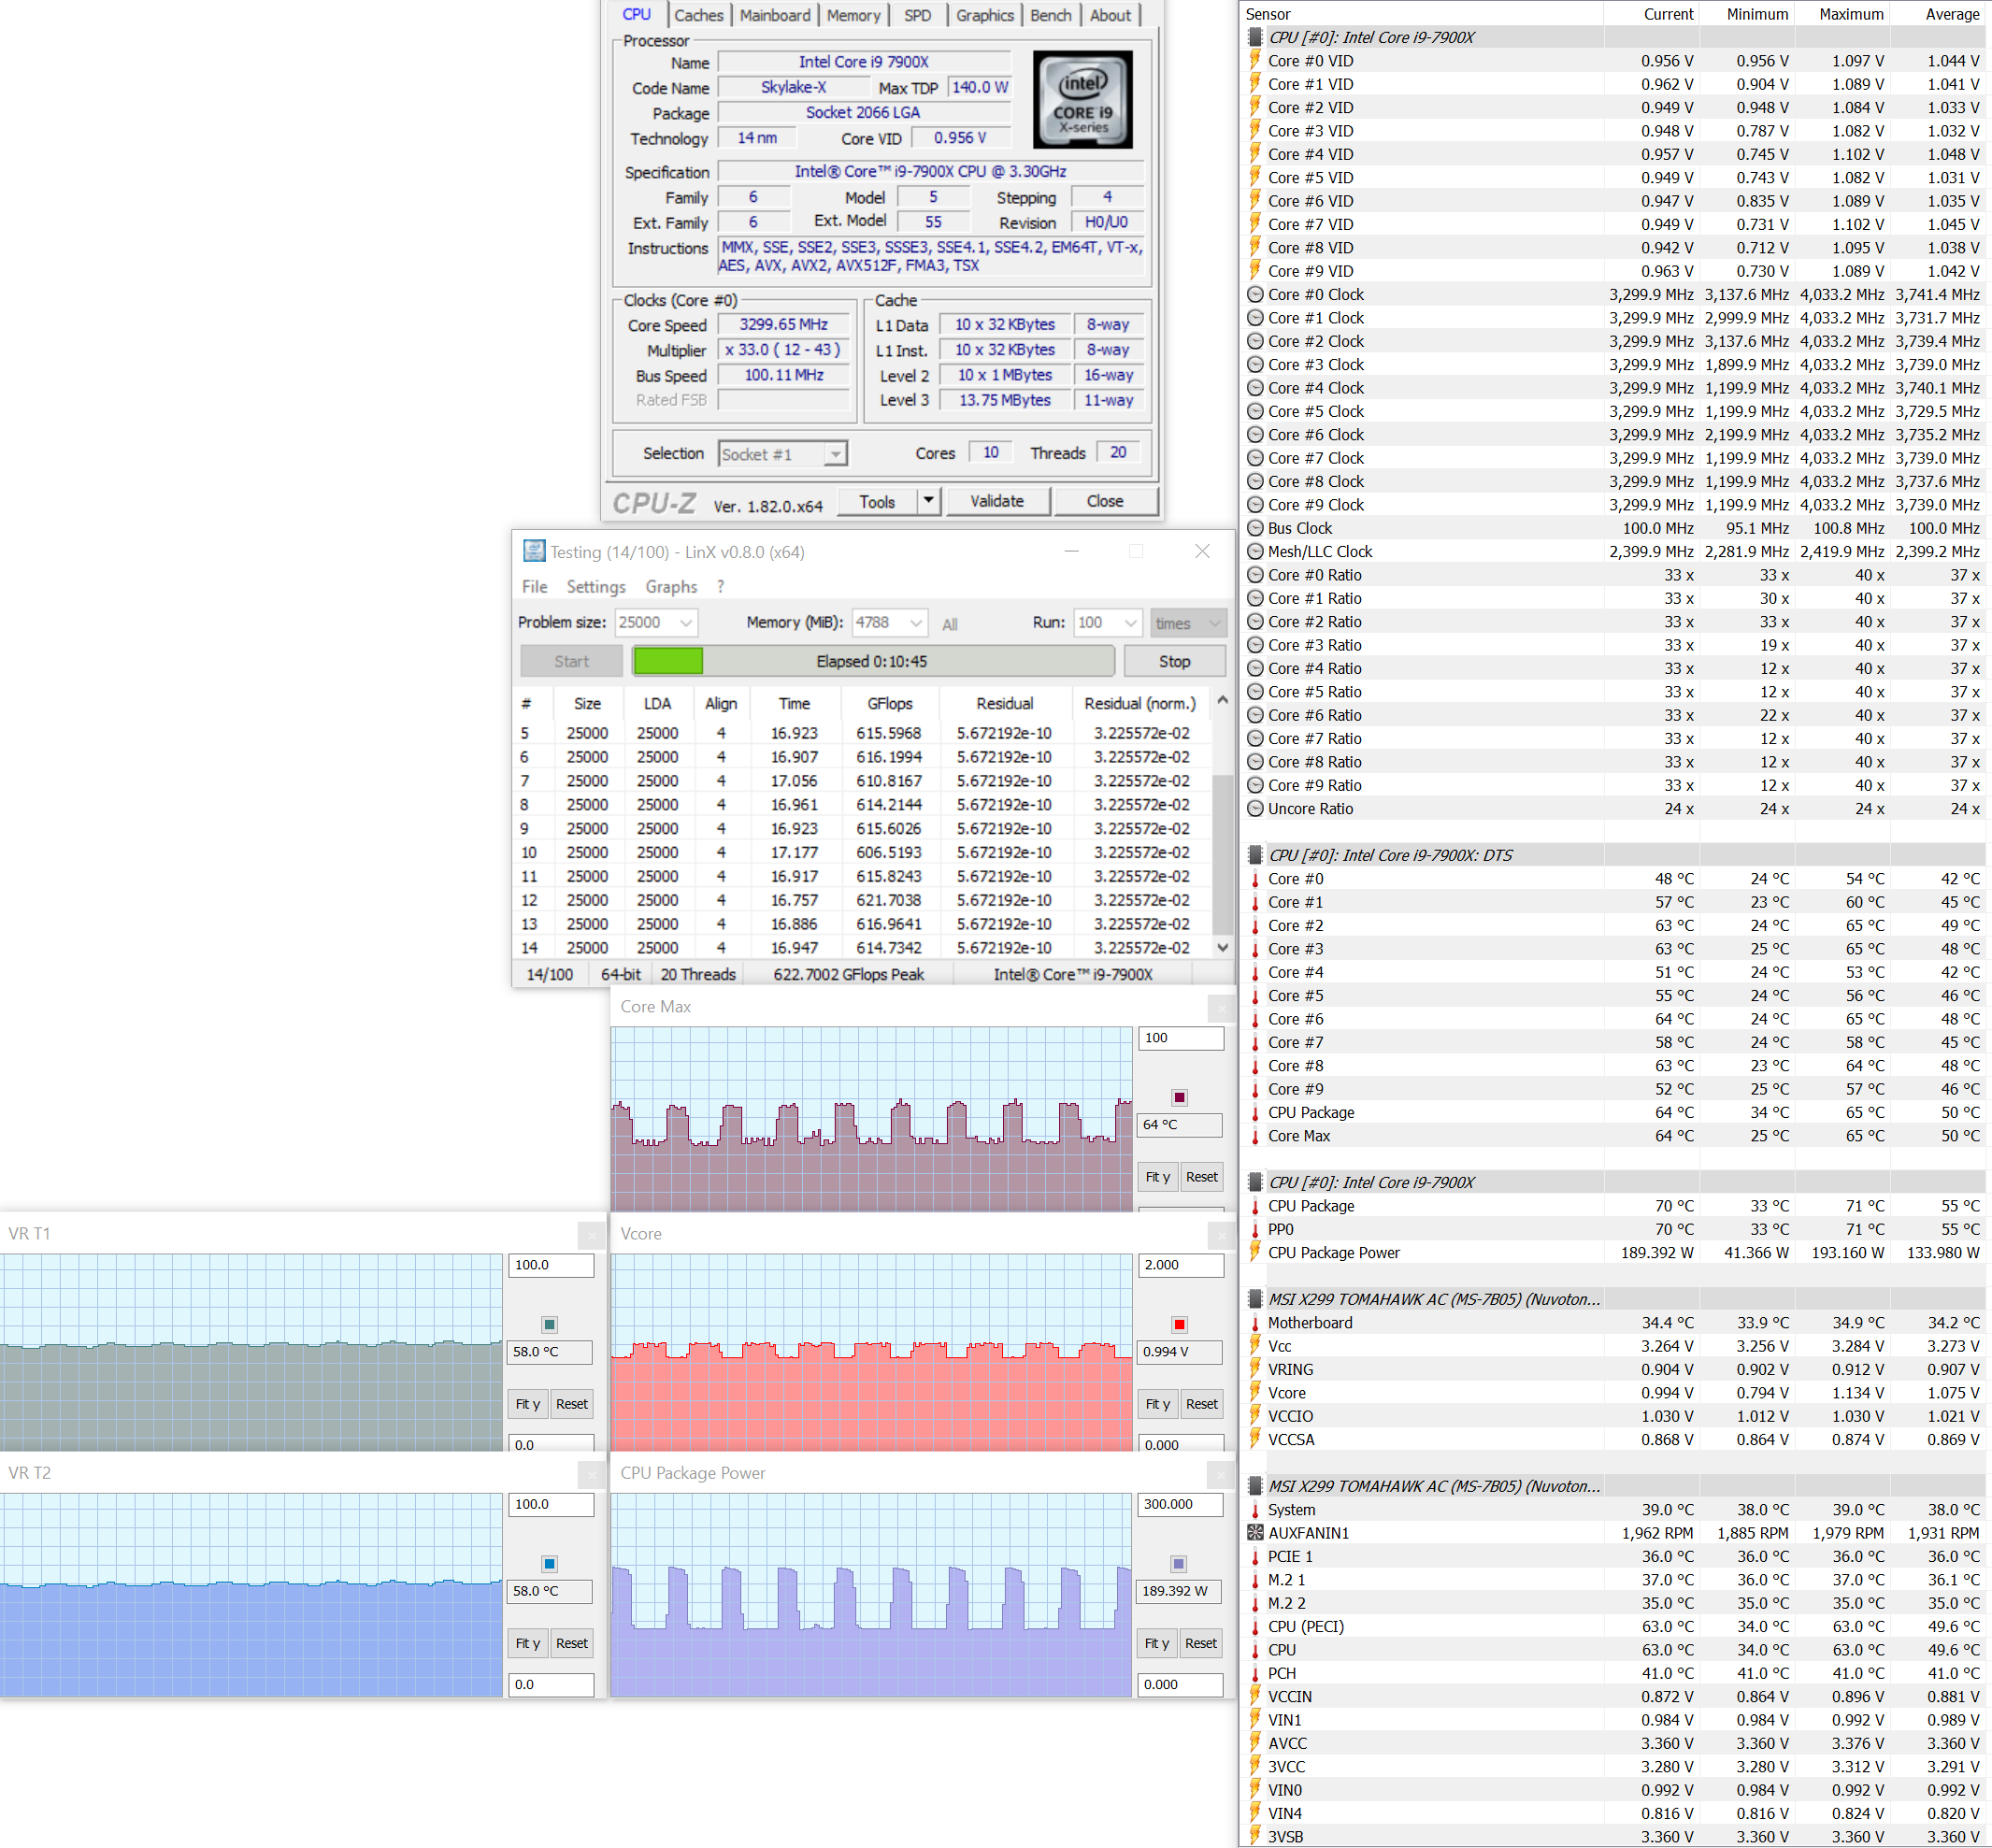The image size is (1992, 1848).
Task: Click the lightning bolt icon for CPU Package Power
Action: point(1255,1252)
